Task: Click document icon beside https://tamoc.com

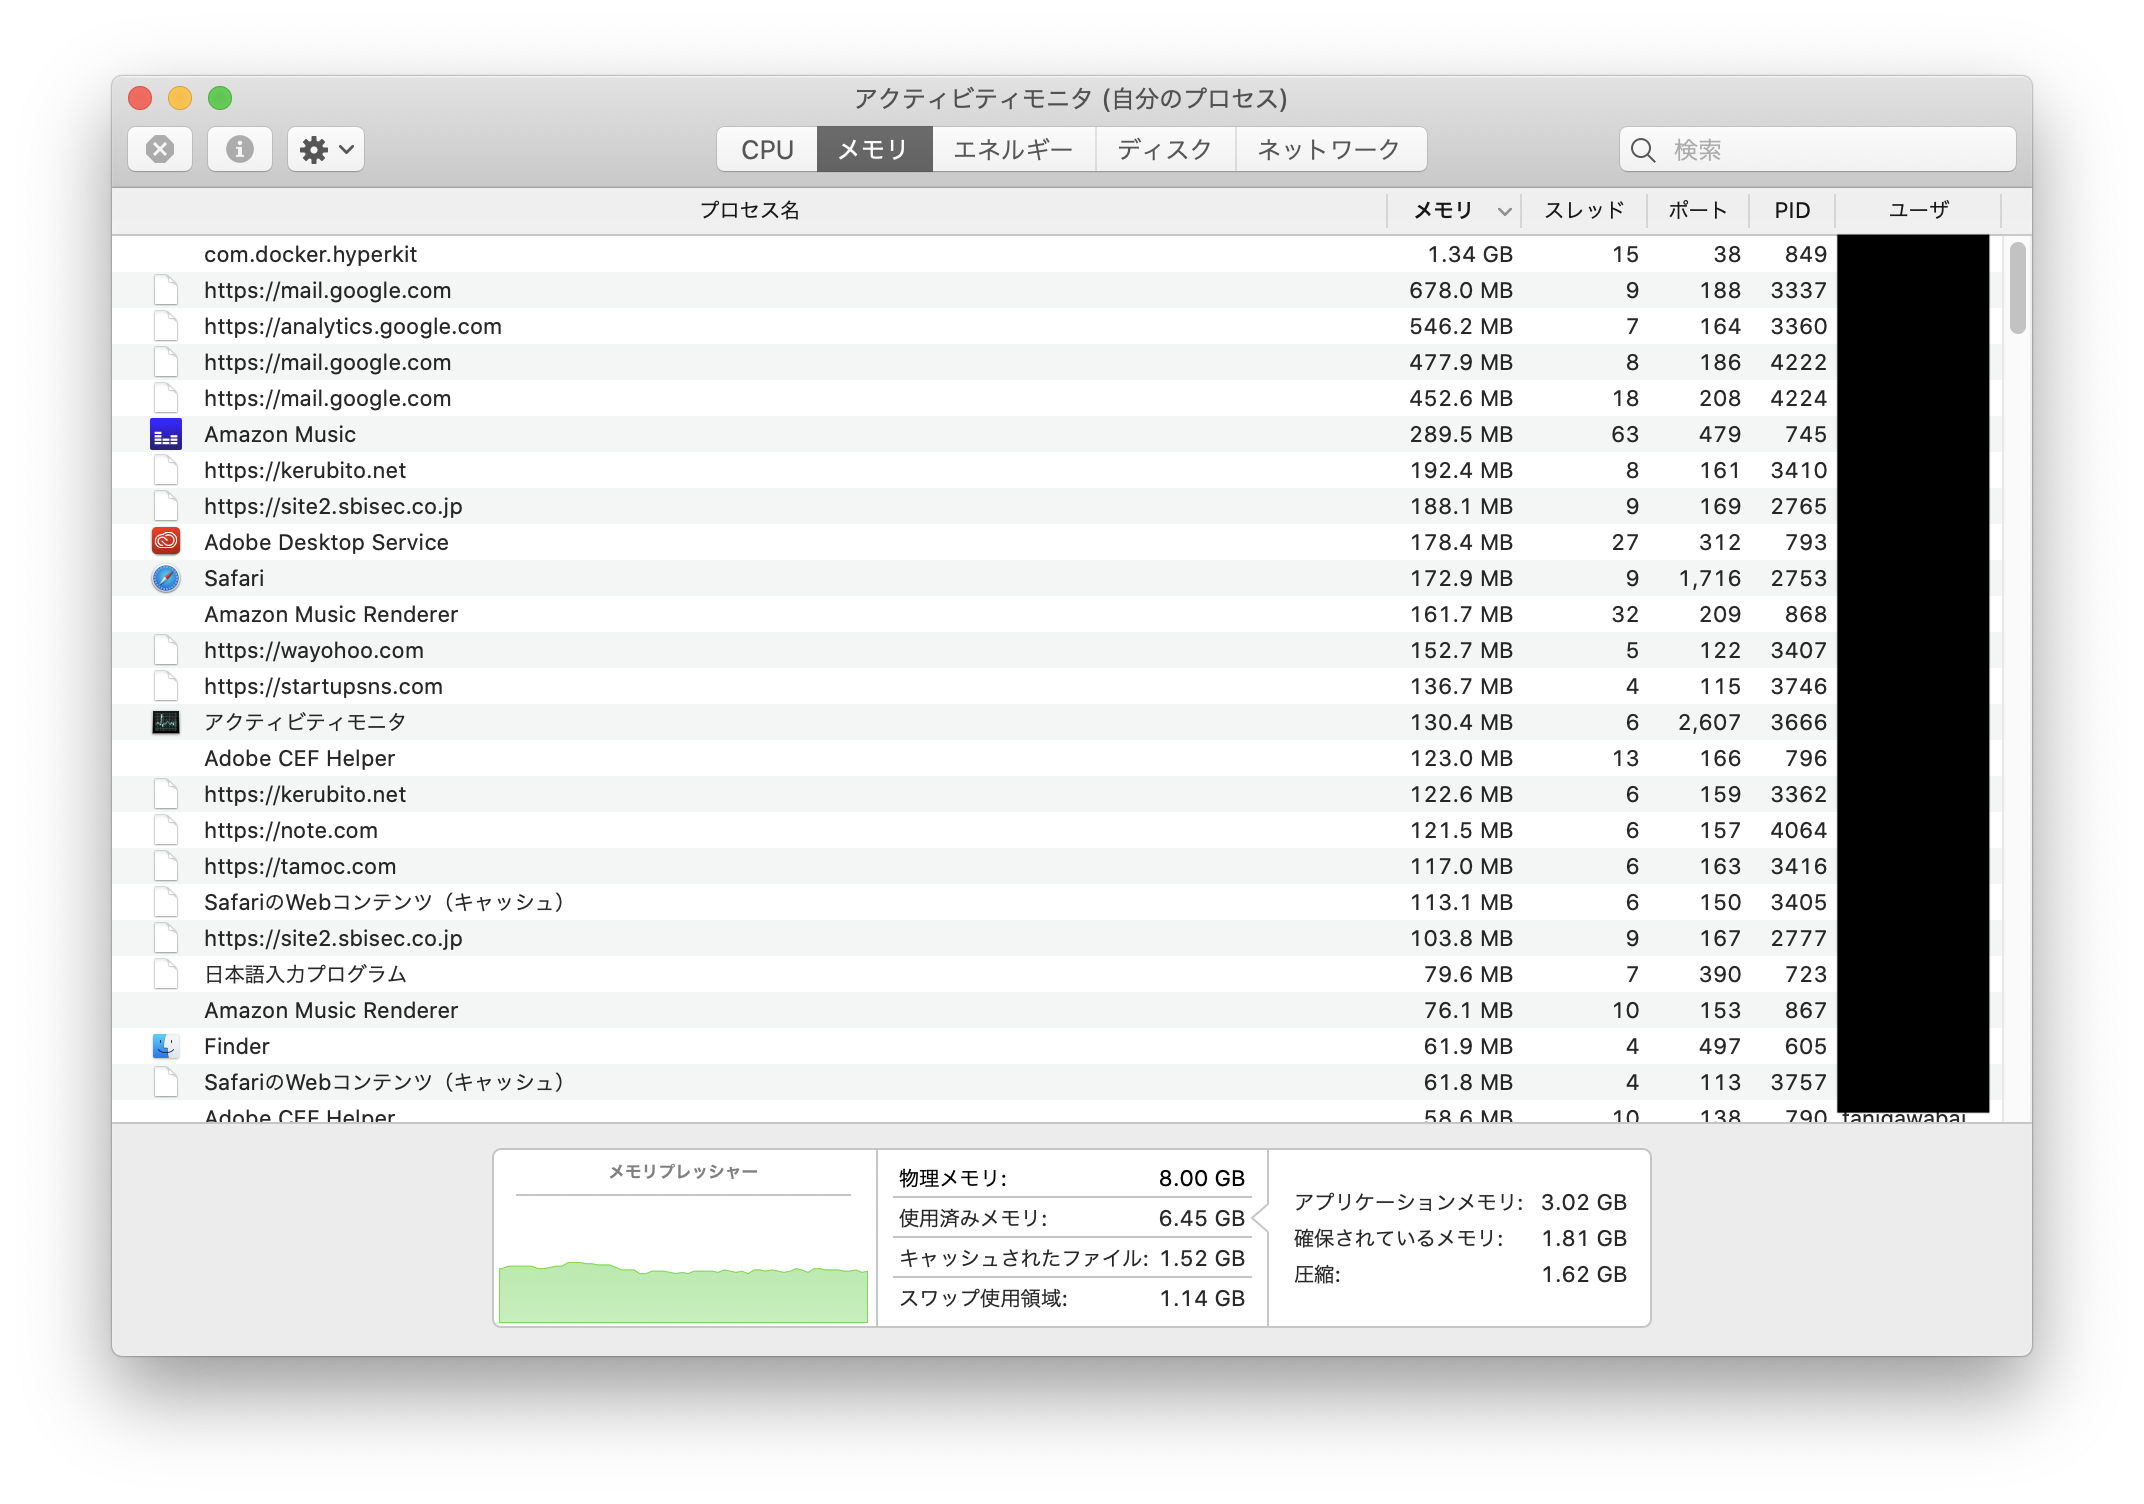Action: click(x=166, y=866)
